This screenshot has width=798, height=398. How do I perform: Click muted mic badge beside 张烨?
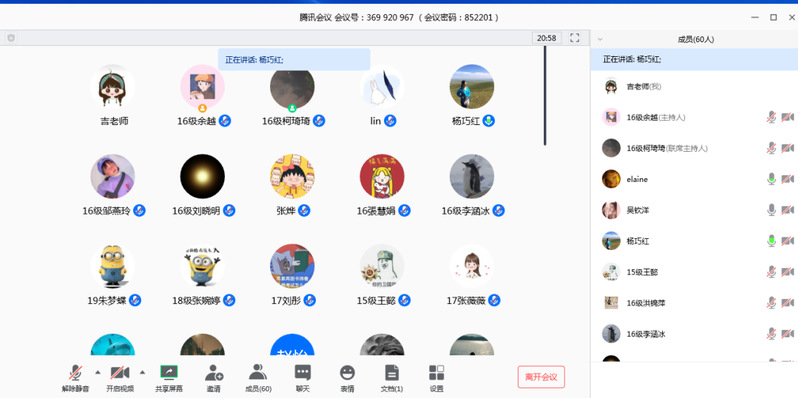[304, 211]
